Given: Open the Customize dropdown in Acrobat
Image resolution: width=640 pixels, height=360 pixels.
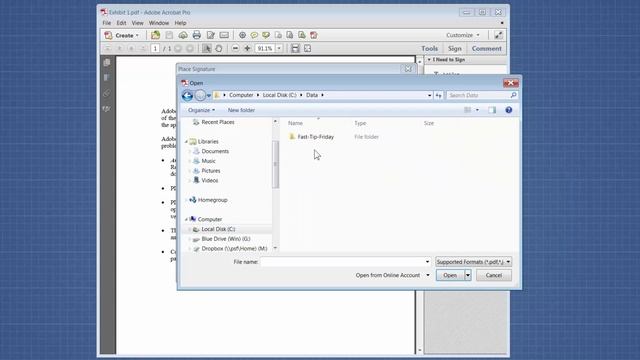Looking at the screenshot, I should point(462,36).
